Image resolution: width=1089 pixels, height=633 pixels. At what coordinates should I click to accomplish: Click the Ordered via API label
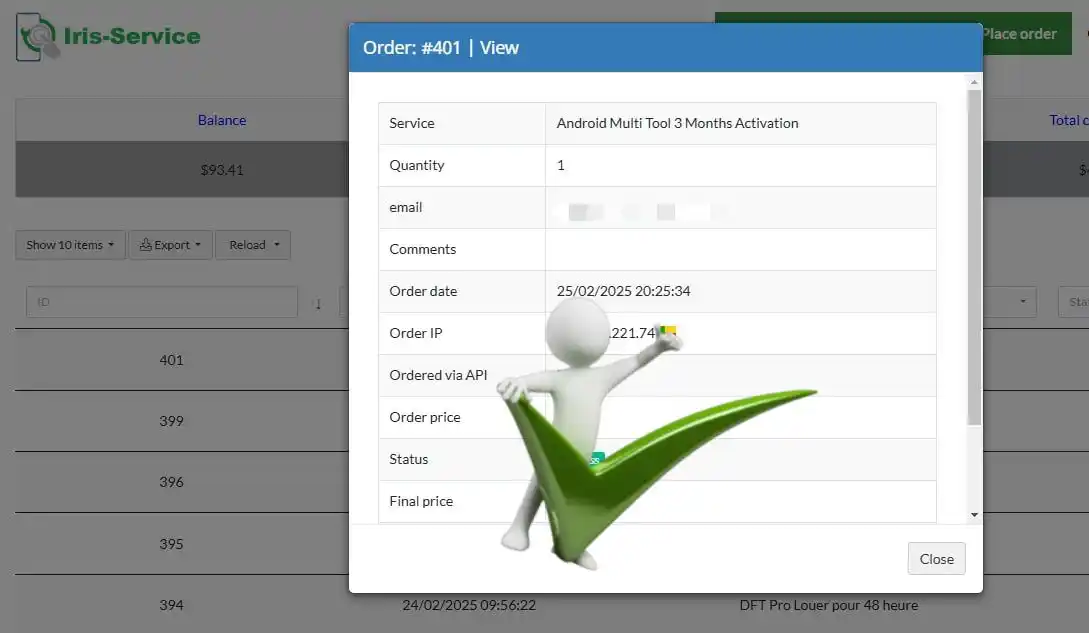coord(438,375)
